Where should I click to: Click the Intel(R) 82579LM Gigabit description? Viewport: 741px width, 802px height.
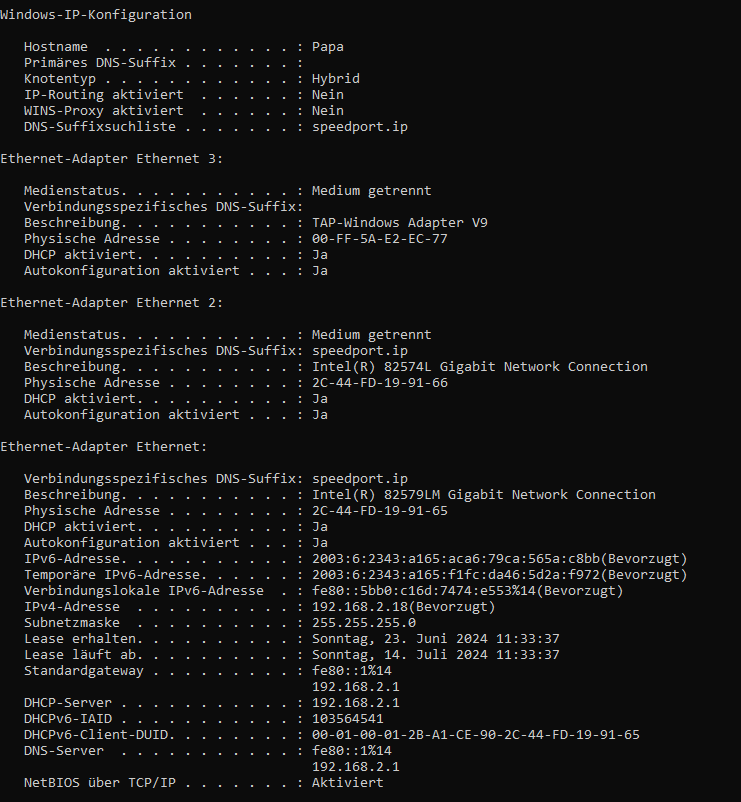click(x=484, y=494)
